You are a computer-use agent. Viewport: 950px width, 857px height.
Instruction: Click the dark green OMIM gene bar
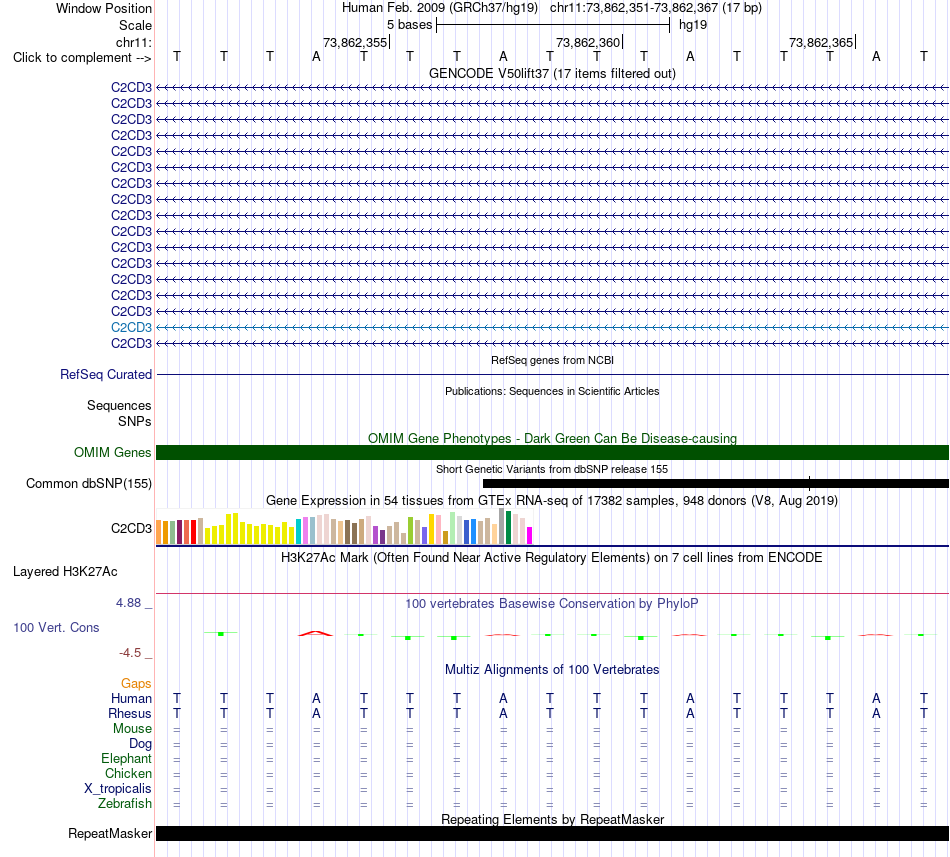click(x=552, y=452)
